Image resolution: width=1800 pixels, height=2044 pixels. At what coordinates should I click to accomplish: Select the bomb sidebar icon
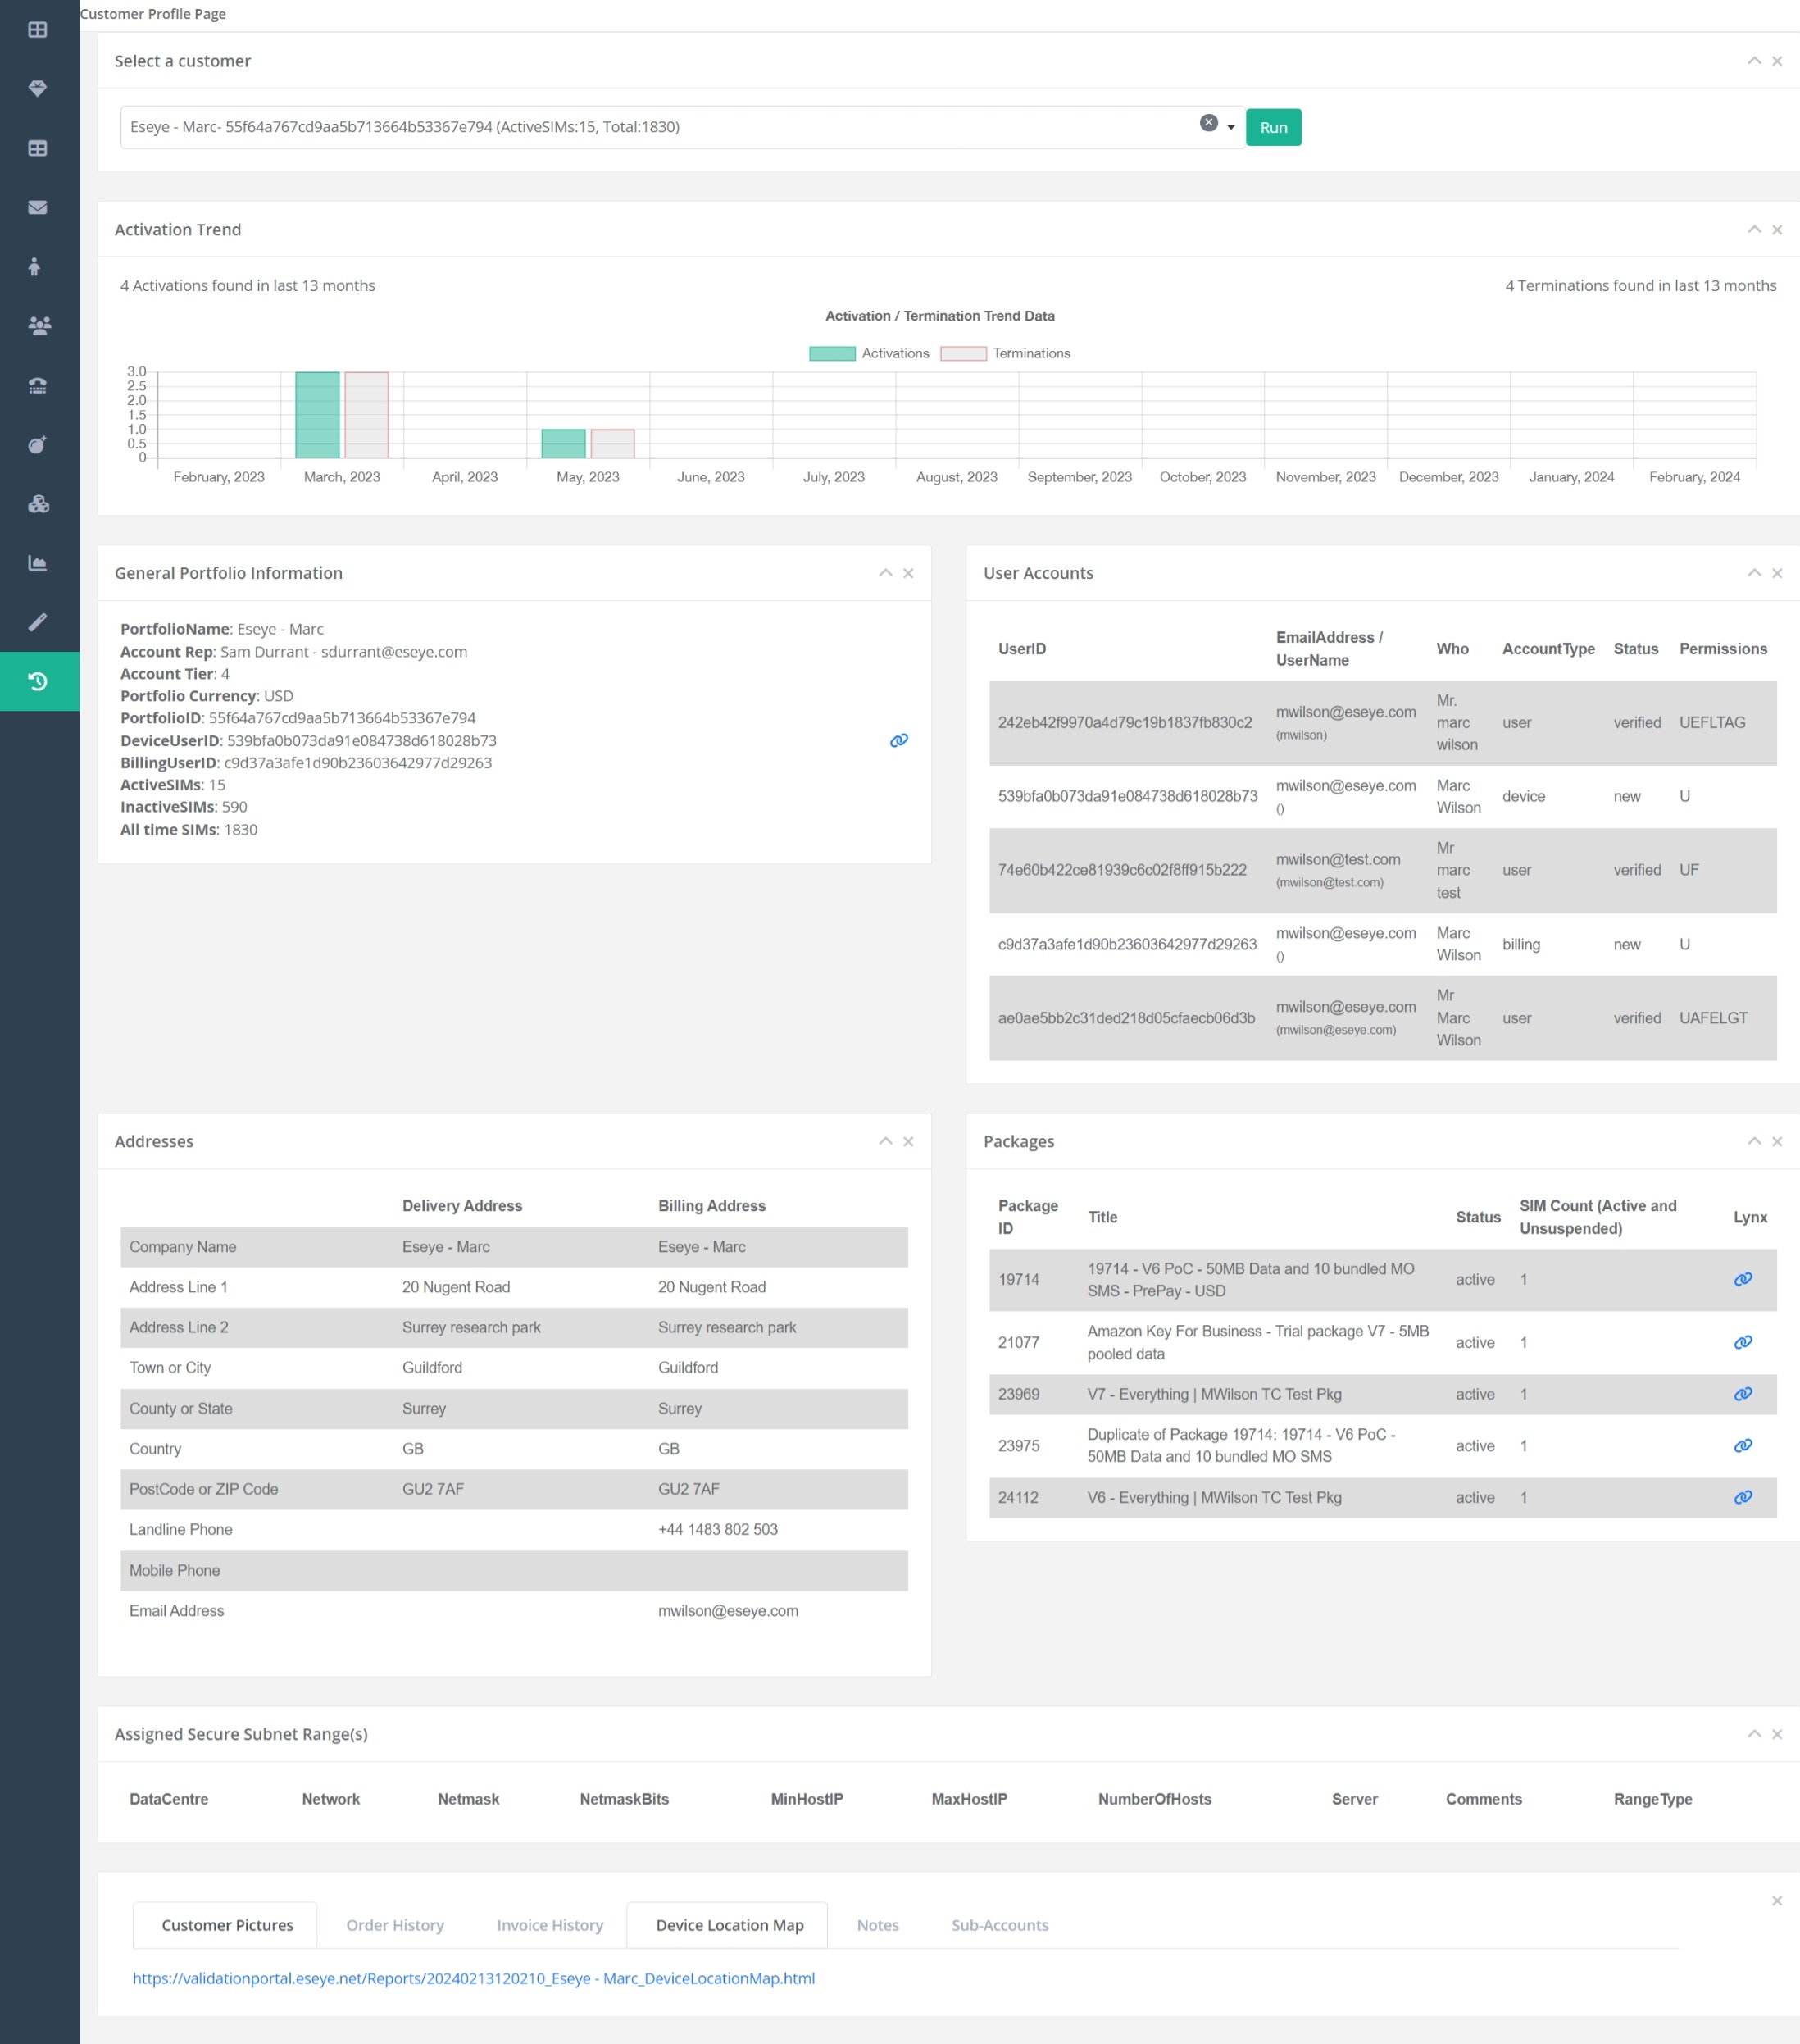[x=38, y=445]
